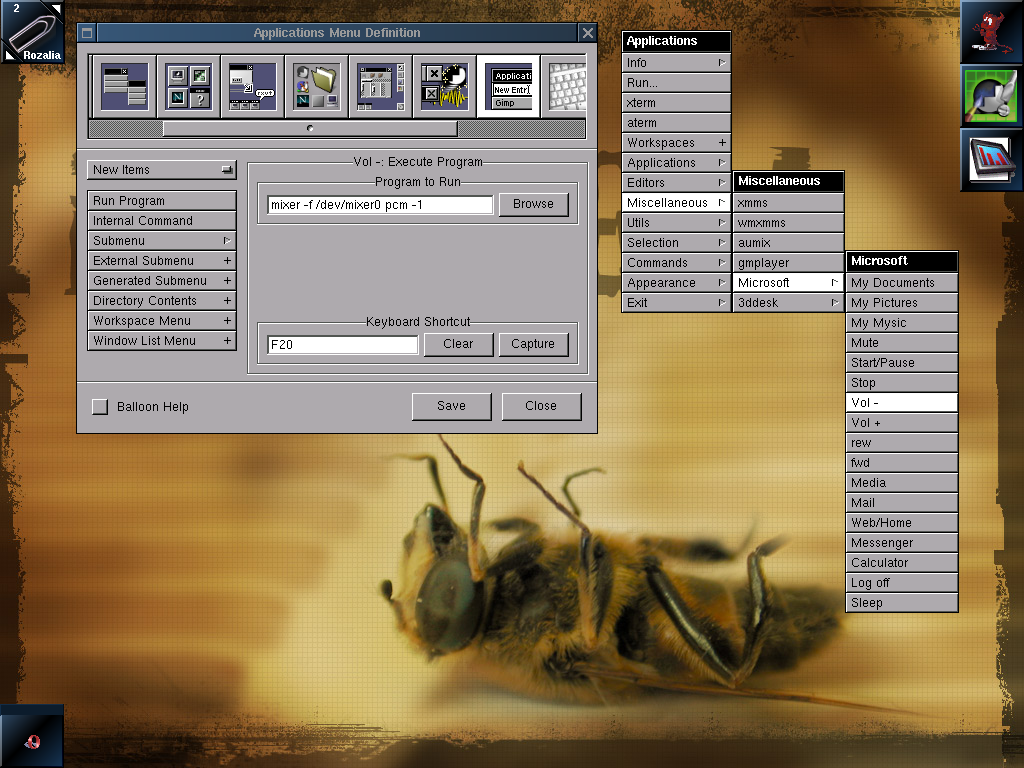Click the paperclip Rozalia workspace clip icon
Screen dimensions: 1024x768
32,32
